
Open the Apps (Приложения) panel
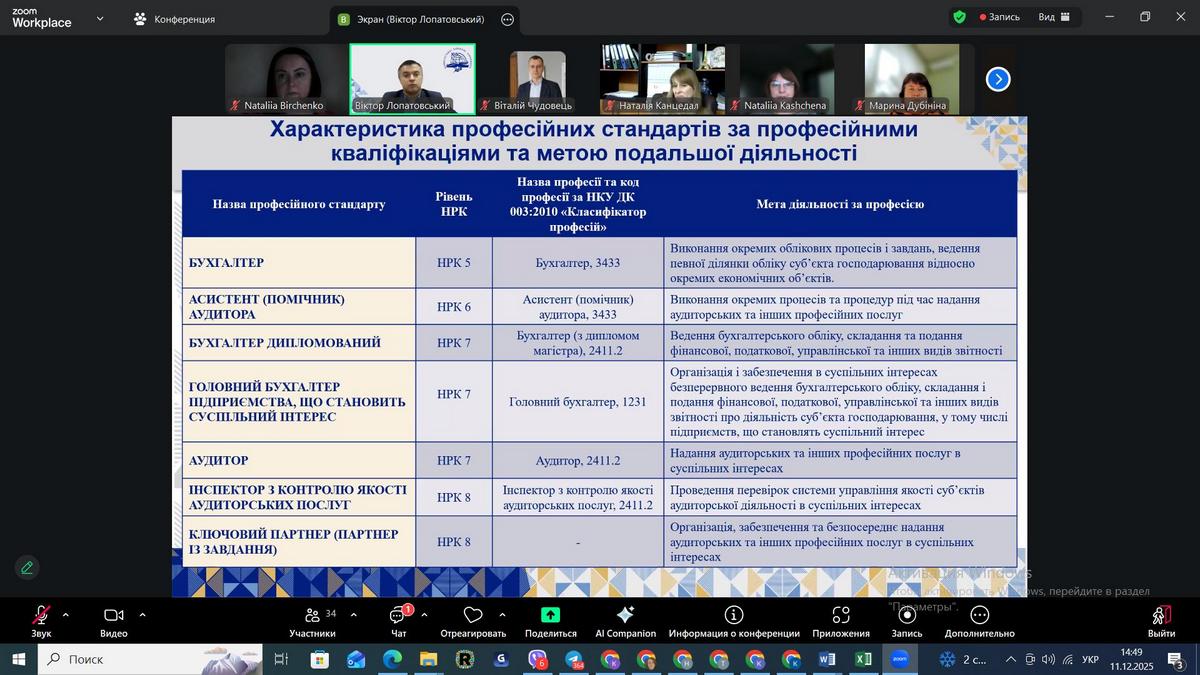click(x=841, y=620)
